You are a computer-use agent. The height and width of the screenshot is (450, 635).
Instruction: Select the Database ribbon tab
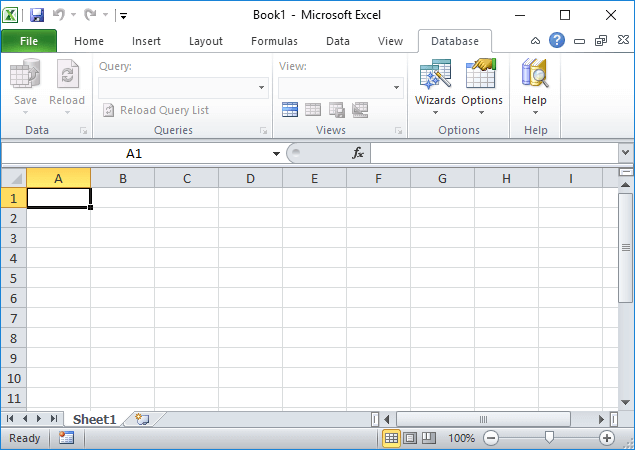point(455,41)
